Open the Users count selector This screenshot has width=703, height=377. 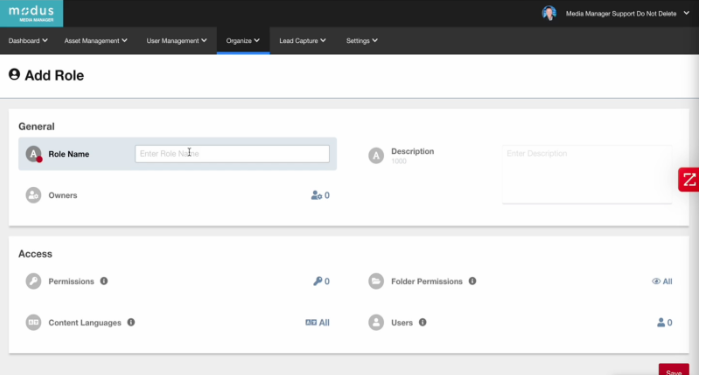[x=664, y=322]
